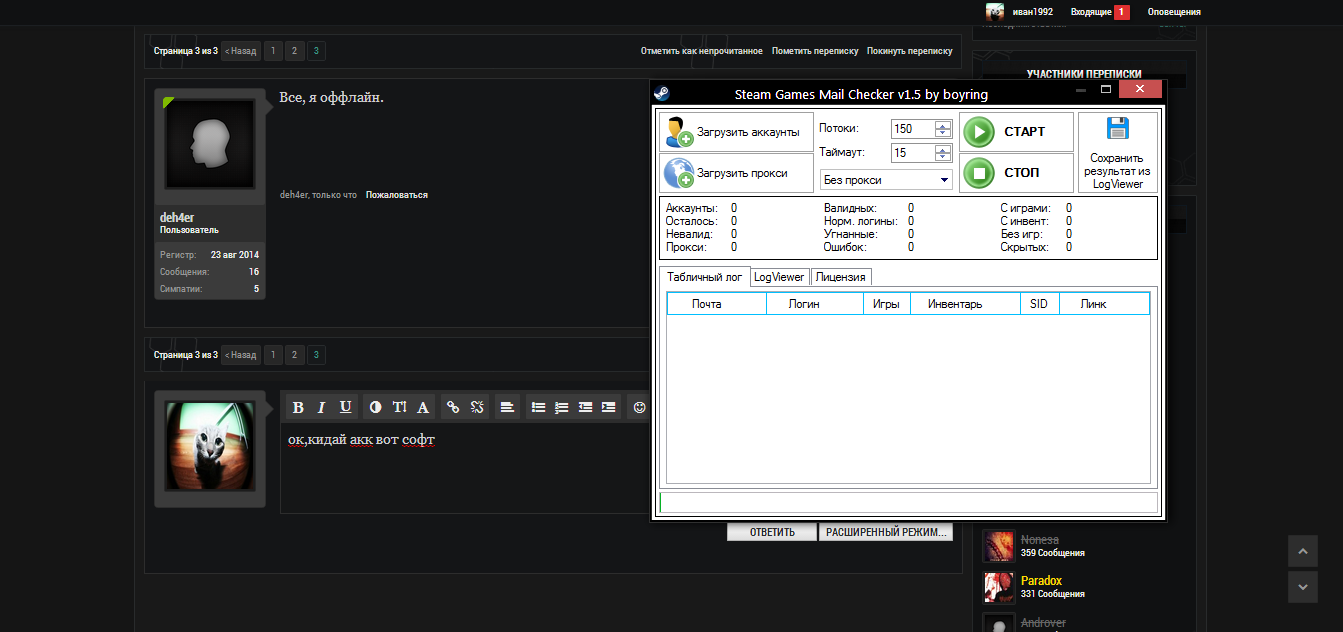Submit the reply with ОТВЕТИТЬ

772,532
